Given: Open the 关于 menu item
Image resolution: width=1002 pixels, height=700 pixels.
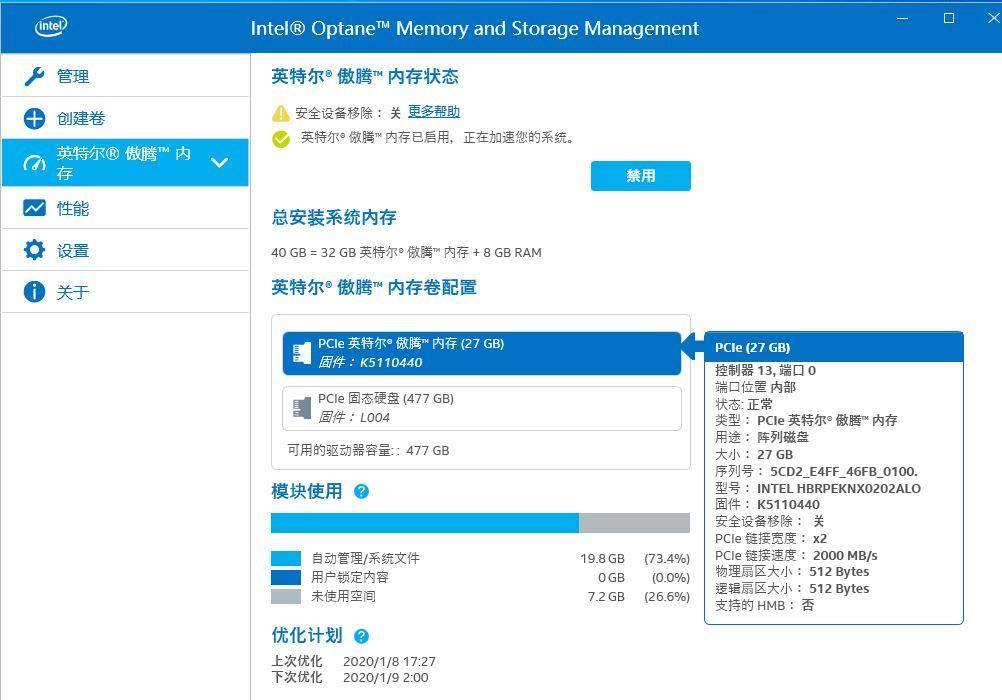Looking at the screenshot, I should [125, 292].
